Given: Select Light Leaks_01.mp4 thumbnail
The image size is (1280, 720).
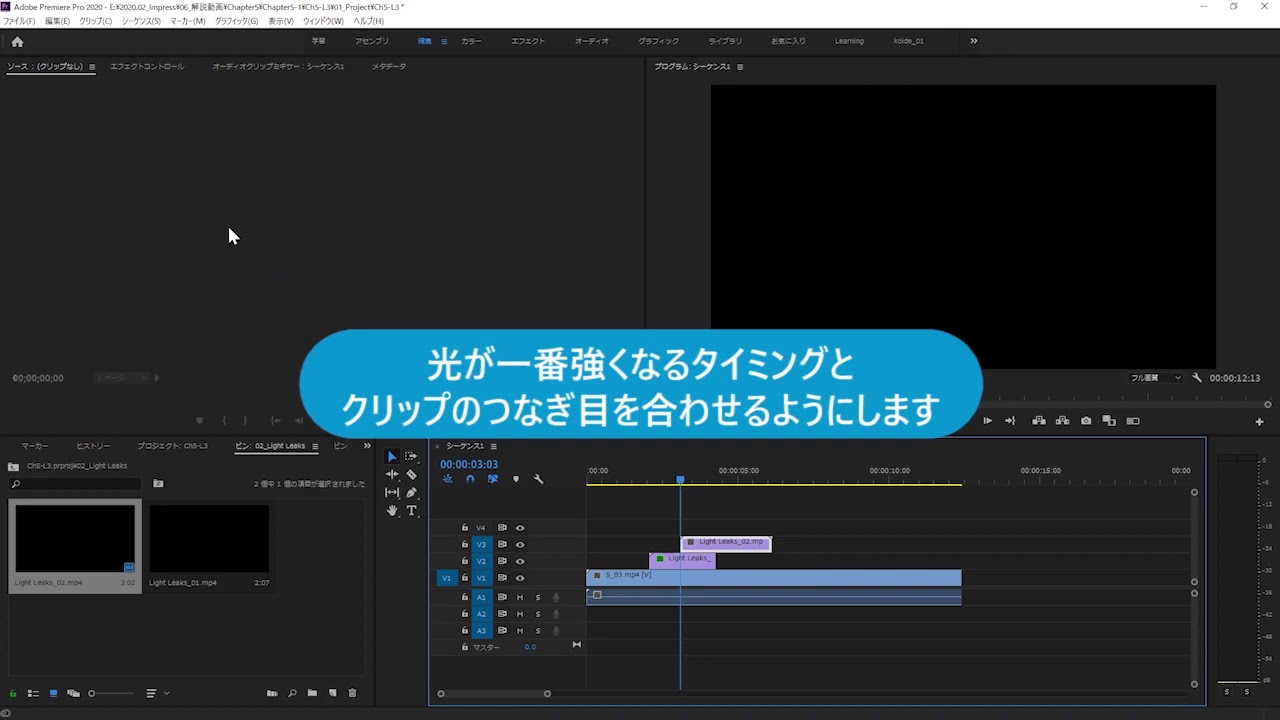Looking at the screenshot, I should tap(209, 539).
